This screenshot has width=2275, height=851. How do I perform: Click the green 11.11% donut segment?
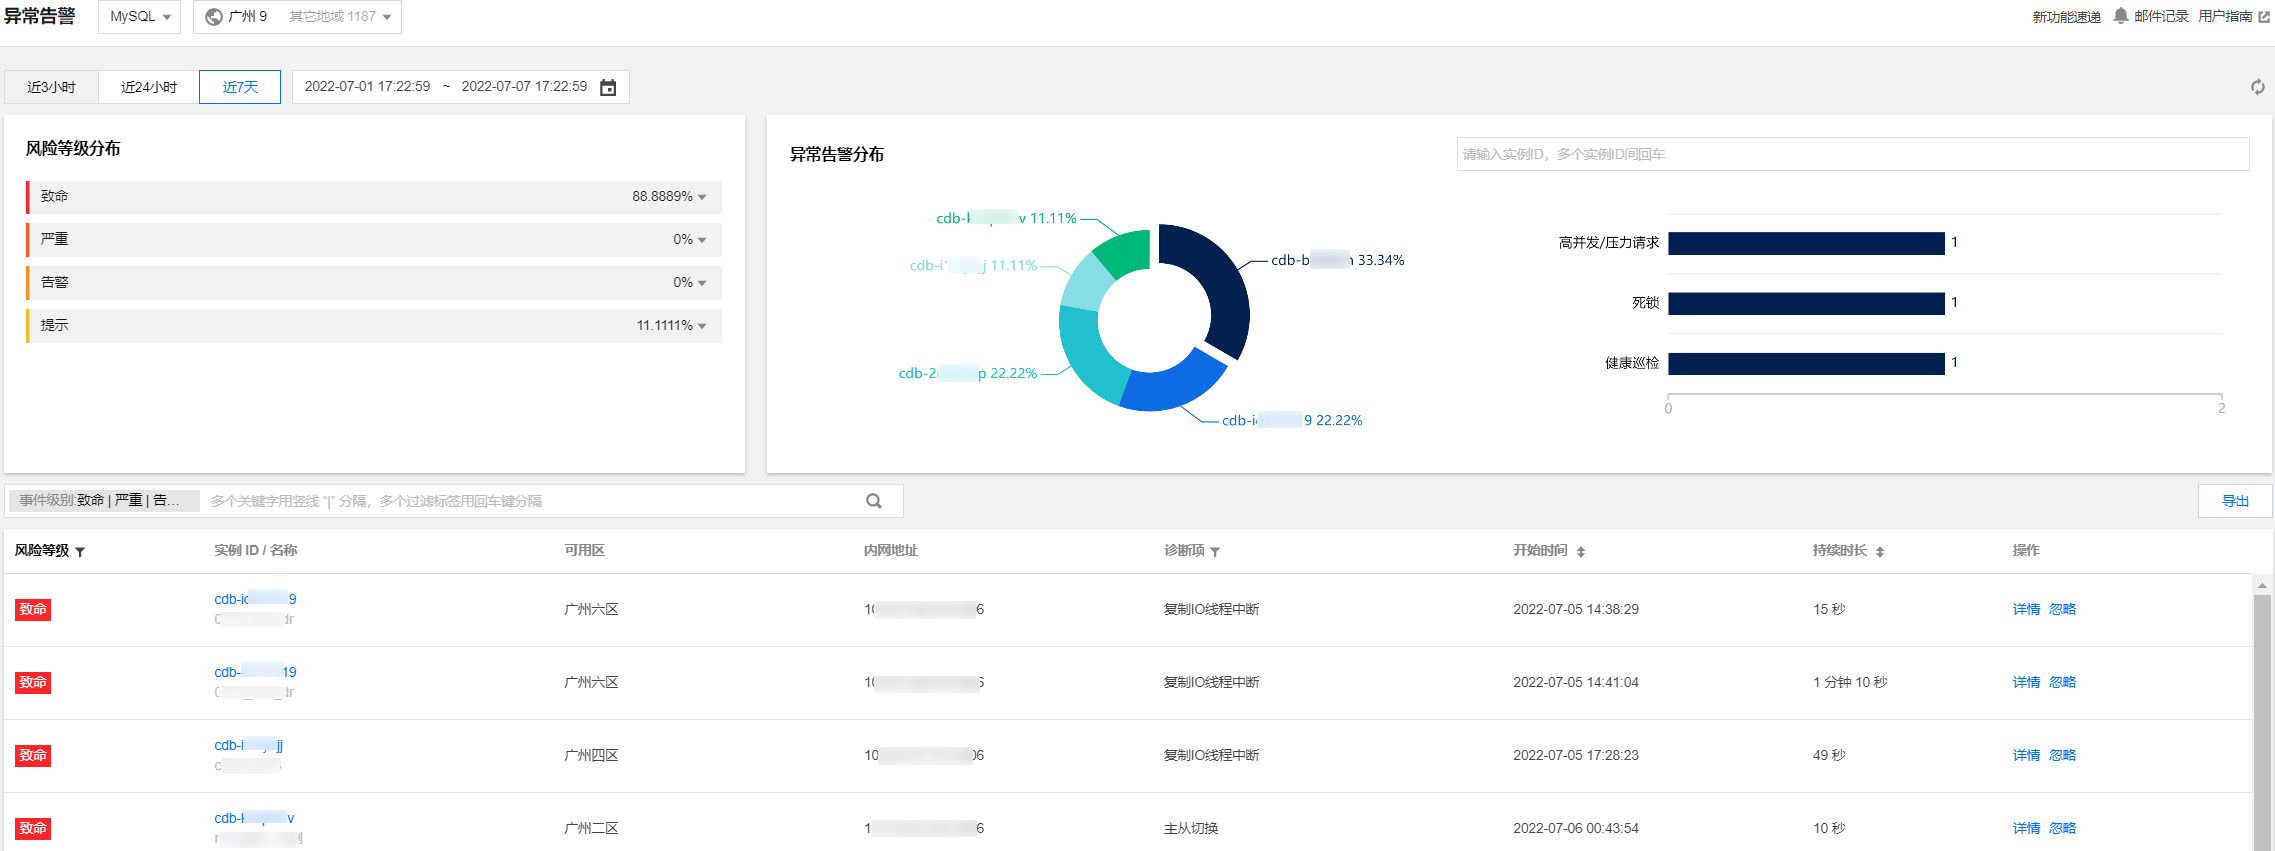pos(1126,249)
